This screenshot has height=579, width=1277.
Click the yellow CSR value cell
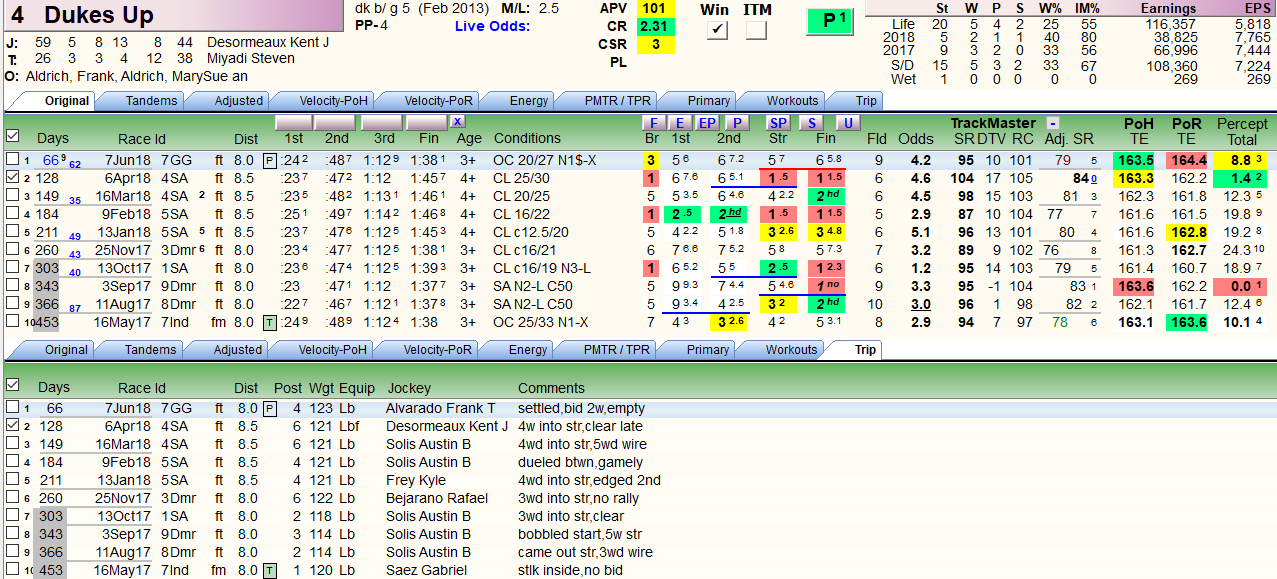655,44
